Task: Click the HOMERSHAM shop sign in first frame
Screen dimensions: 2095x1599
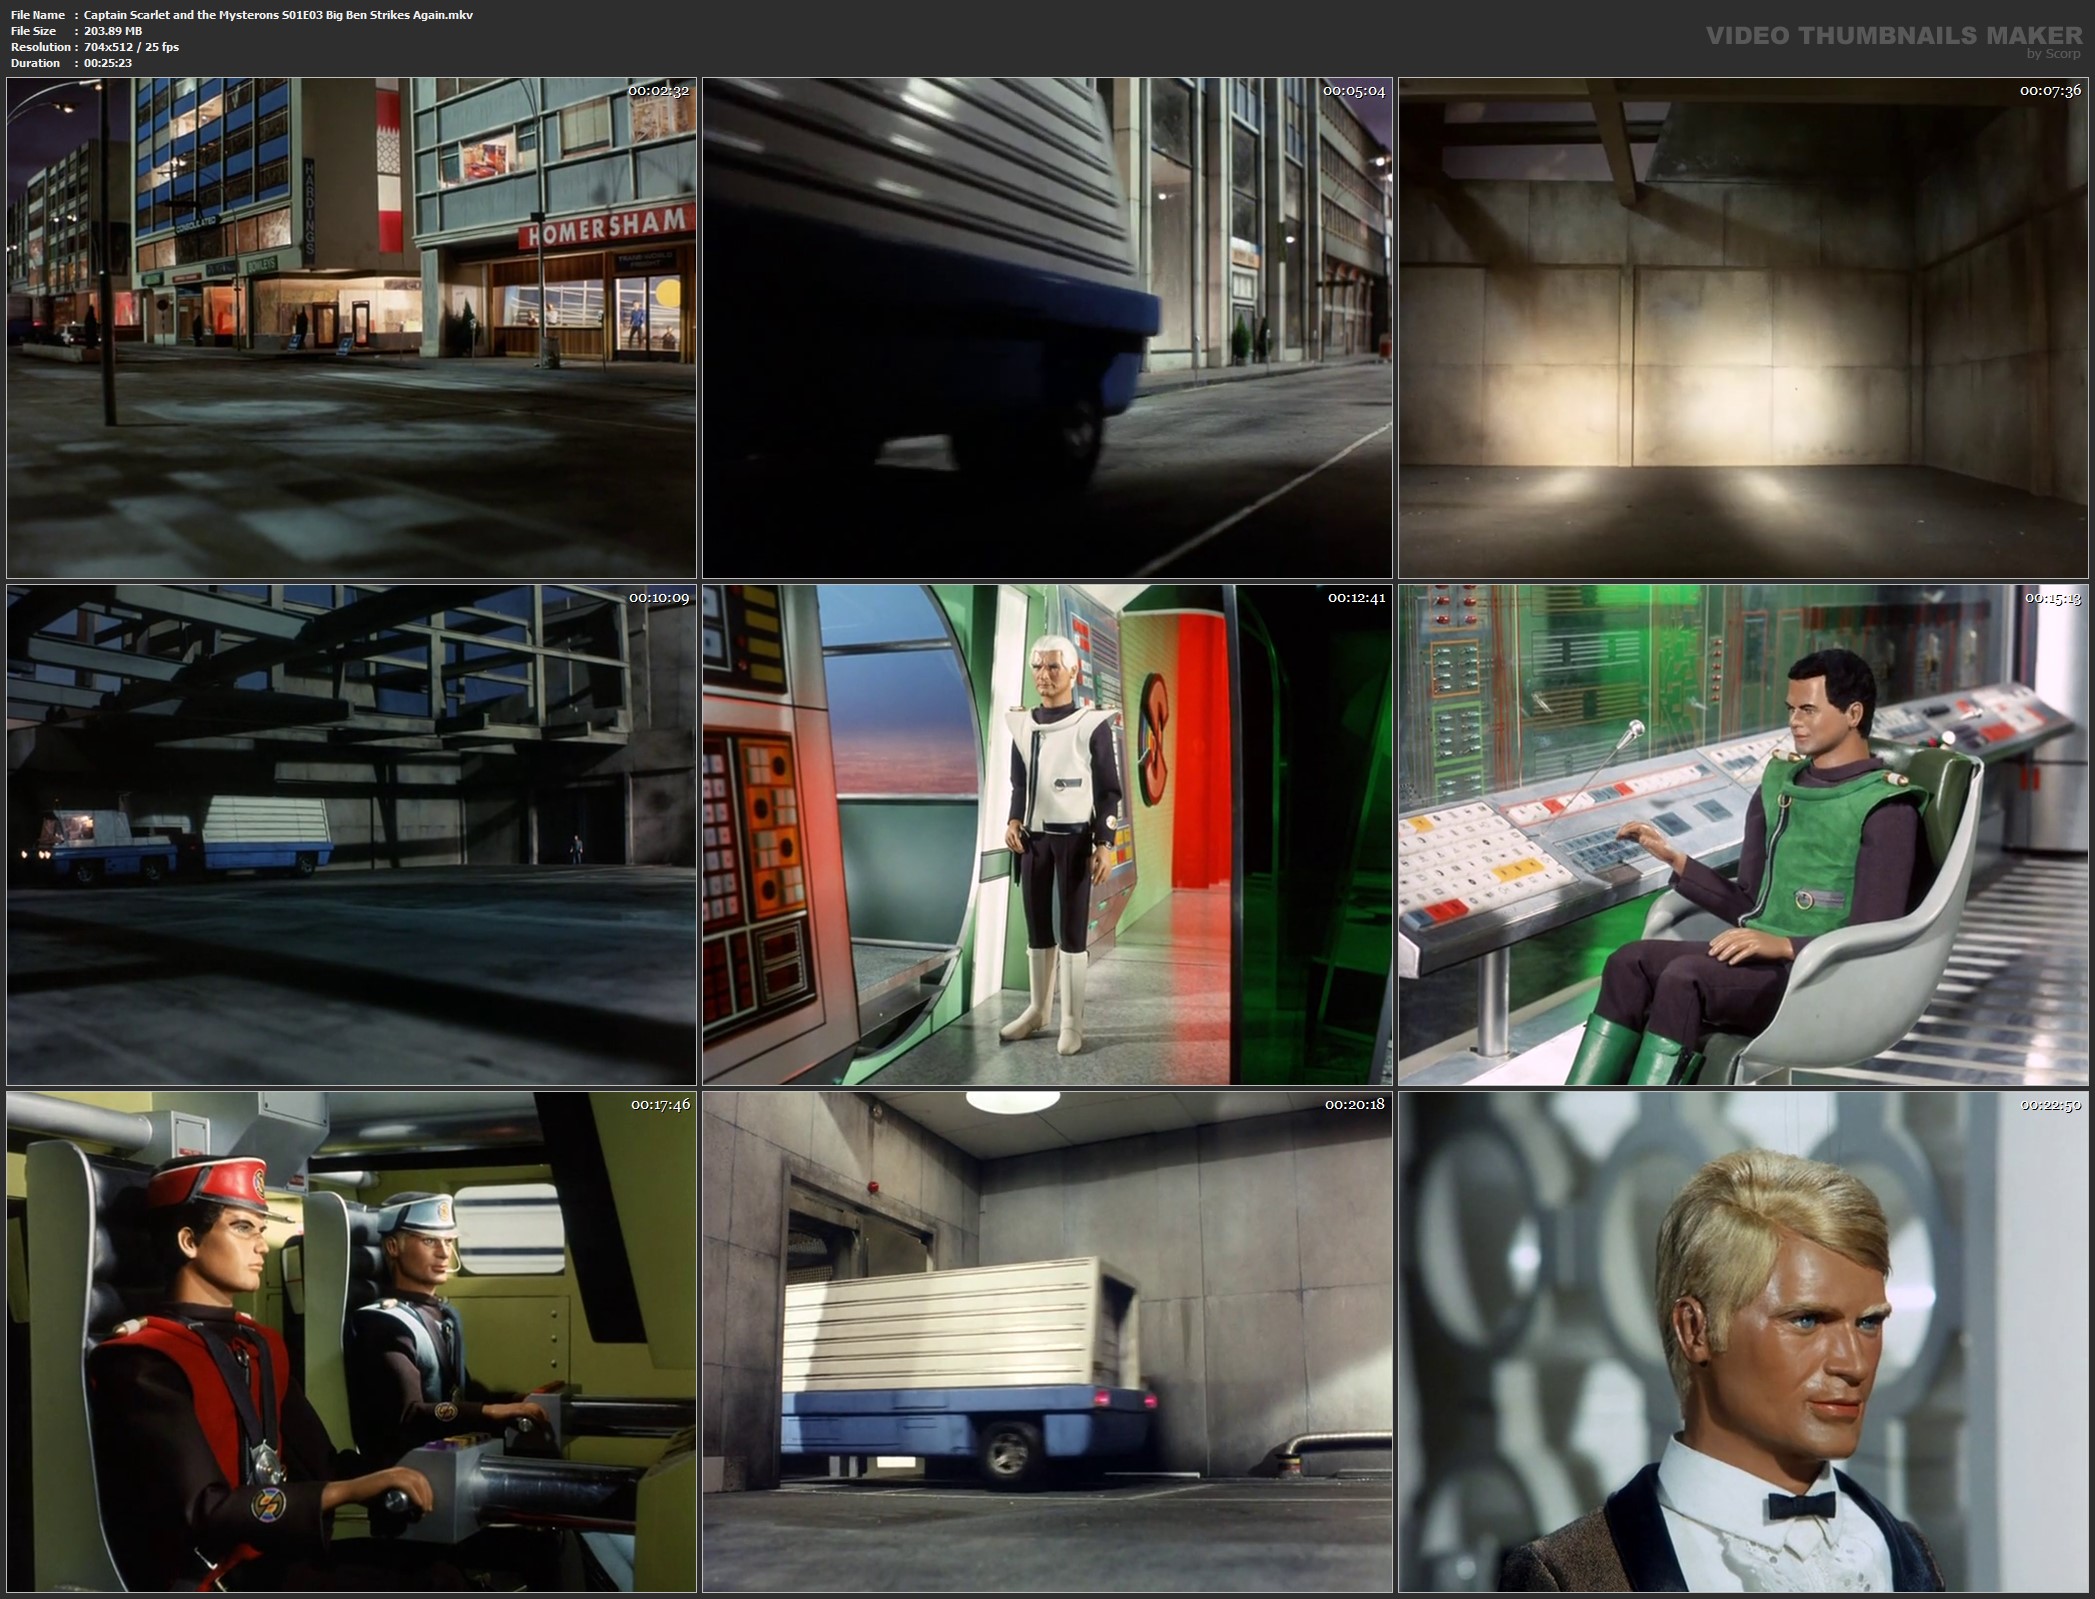Action: 606,230
